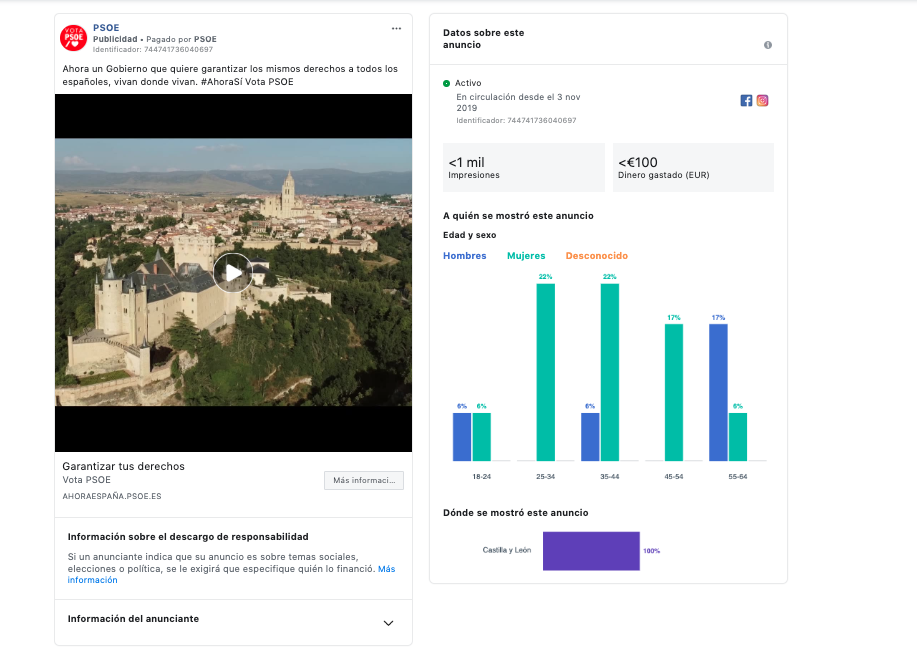Screen dimensions: 917x654
Task: Click the blue Hombres bar for 35-44
Action: click(x=590, y=437)
